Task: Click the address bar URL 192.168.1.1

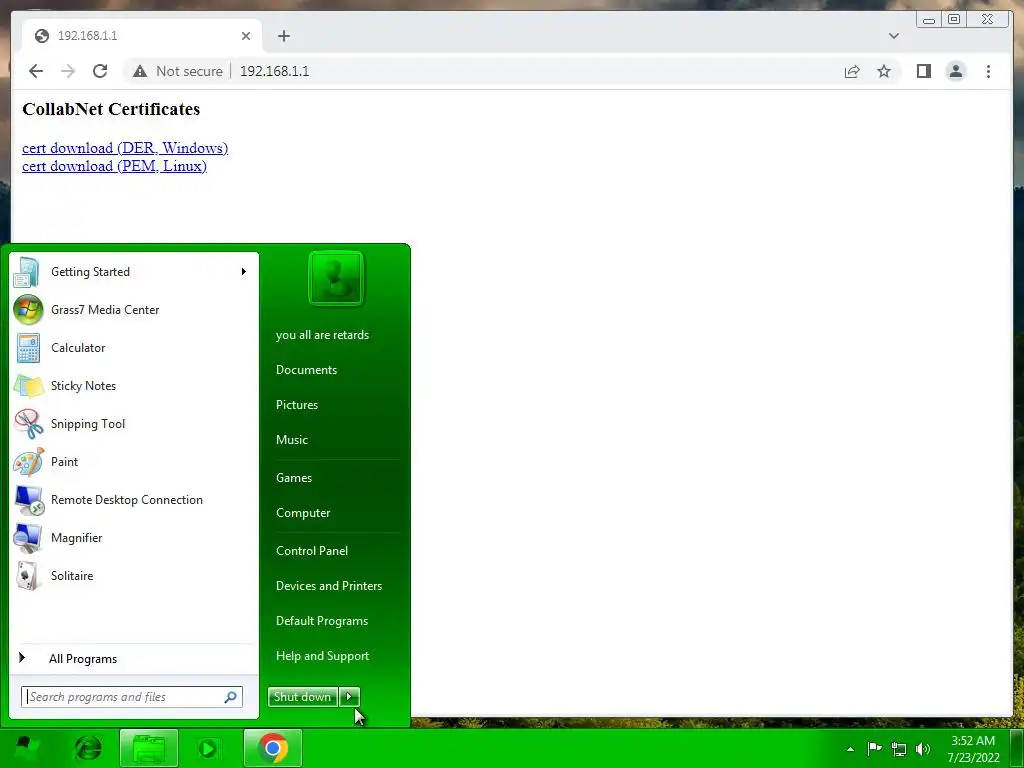Action: [274, 71]
